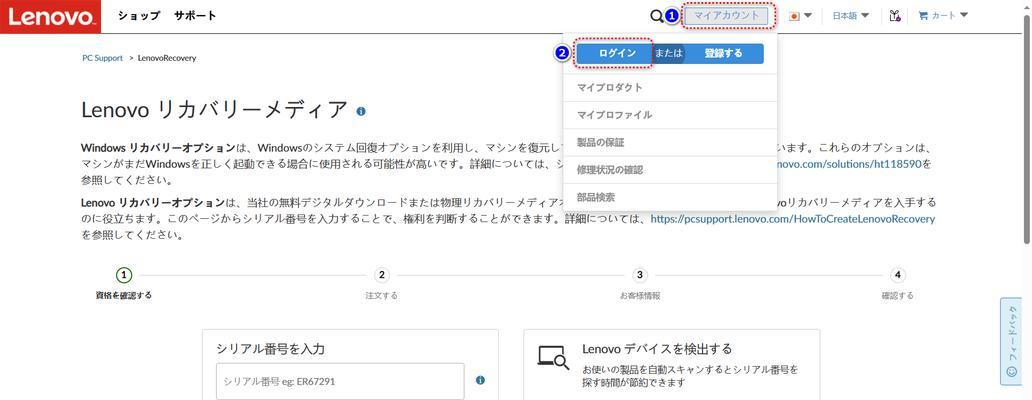Viewport: 1032px width, 400px height.
Task: Select 部品検索 from account menu
Action: tap(670, 197)
